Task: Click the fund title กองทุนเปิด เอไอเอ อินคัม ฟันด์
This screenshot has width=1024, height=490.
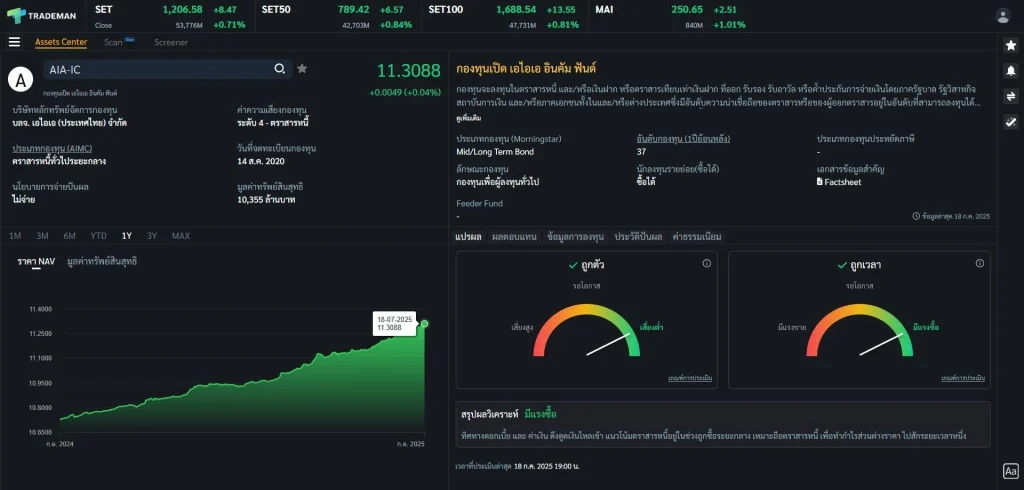Action: point(526,69)
